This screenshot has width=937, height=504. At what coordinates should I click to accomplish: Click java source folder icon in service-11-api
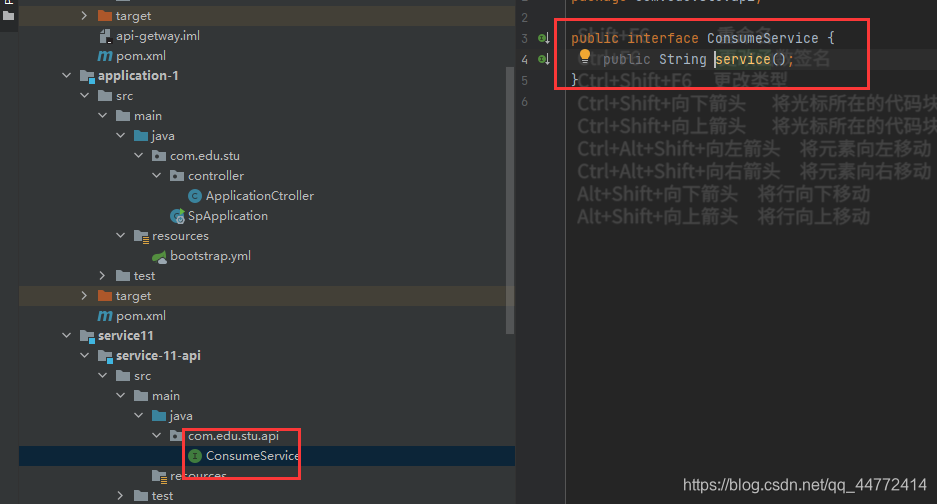(159, 416)
